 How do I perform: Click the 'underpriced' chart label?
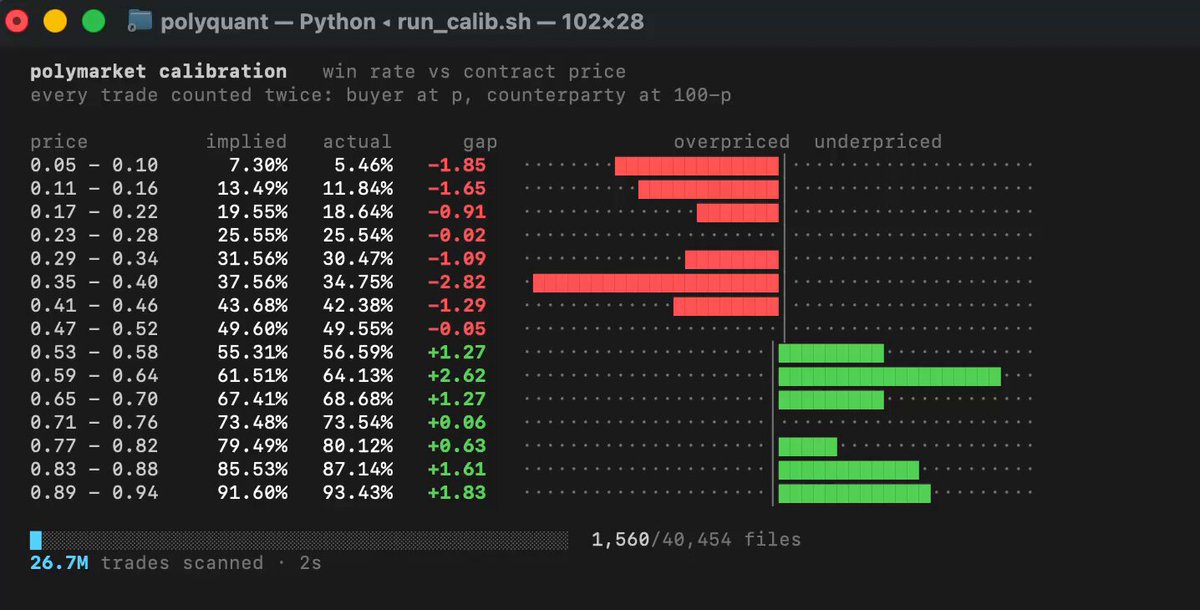point(878,142)
